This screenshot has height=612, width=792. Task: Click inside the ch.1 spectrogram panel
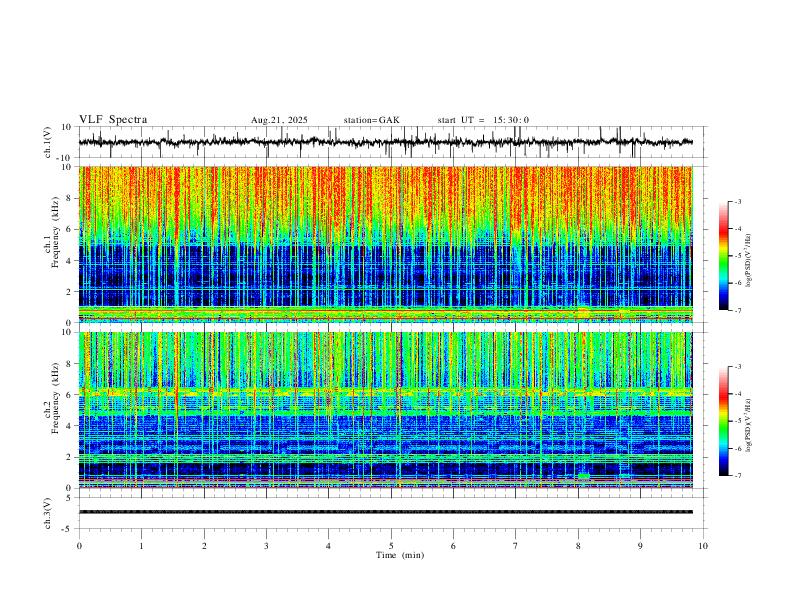coord(386,244)
